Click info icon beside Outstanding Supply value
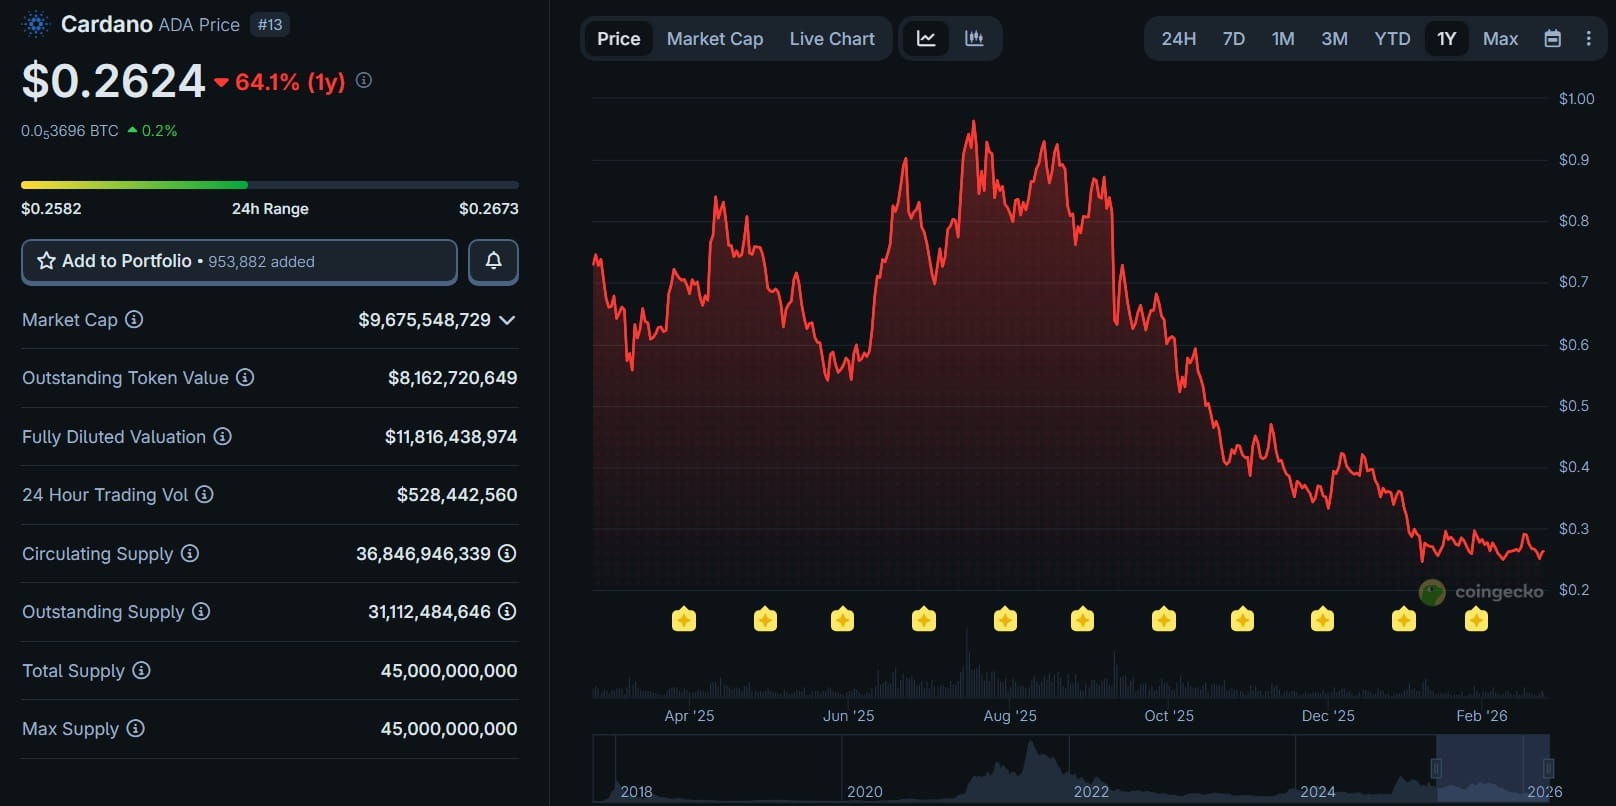The height and width of the screenshot is (806, 1616). pos(507,611)
